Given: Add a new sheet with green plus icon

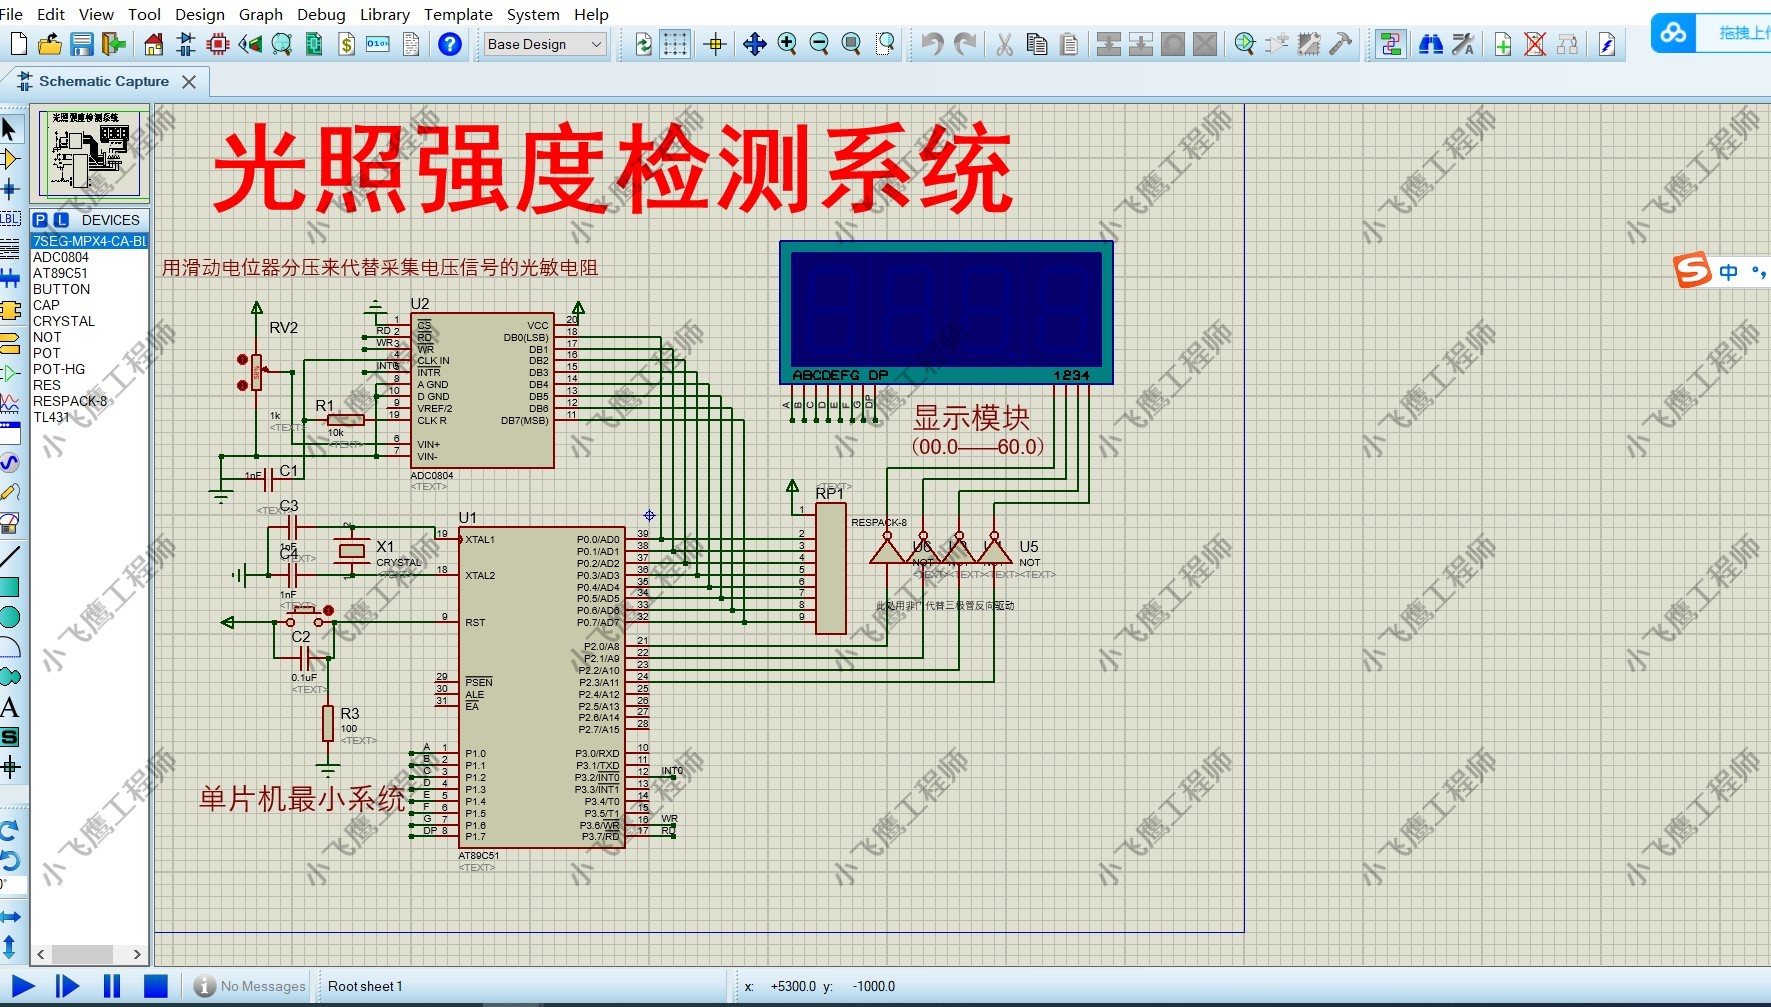Looking at the screenshot, I should [1503, 44].
